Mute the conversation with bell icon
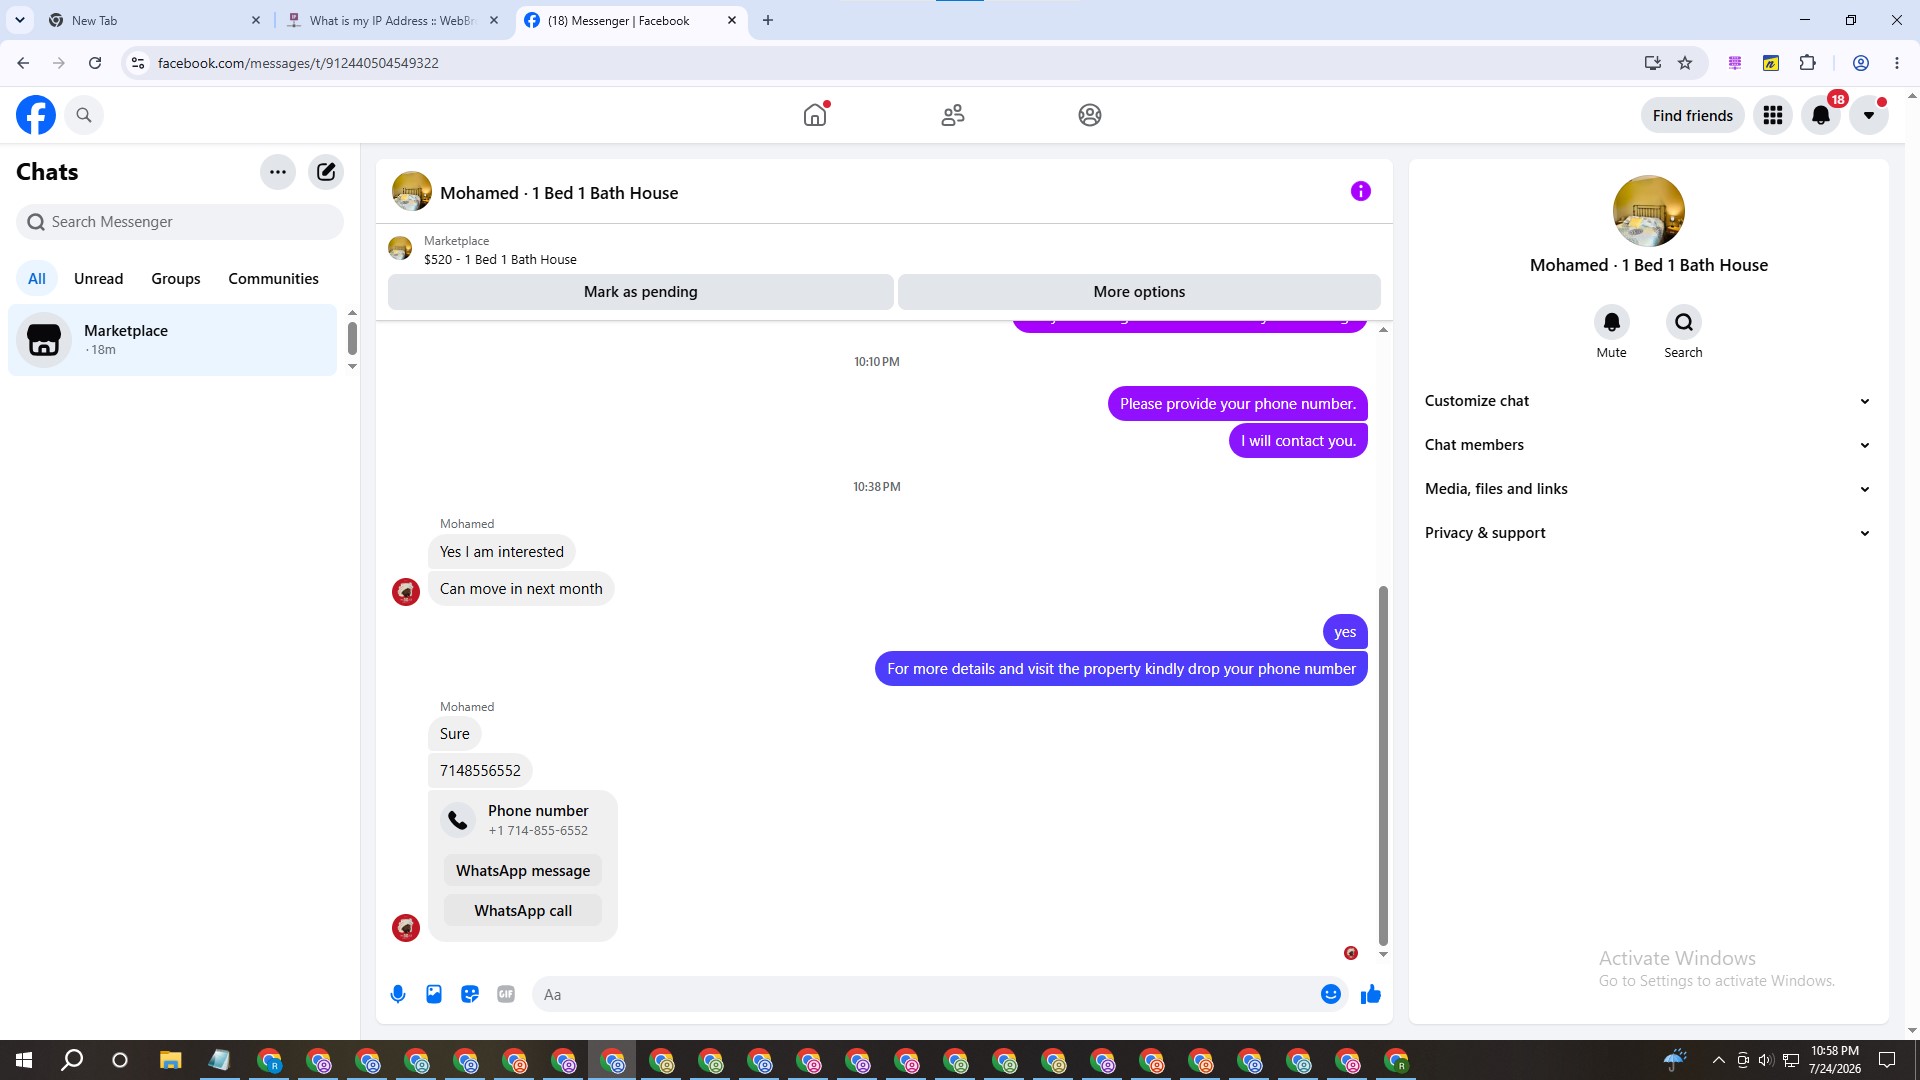The width and height of the screenshot is (1920, 1080). (x=1612, y=322)
